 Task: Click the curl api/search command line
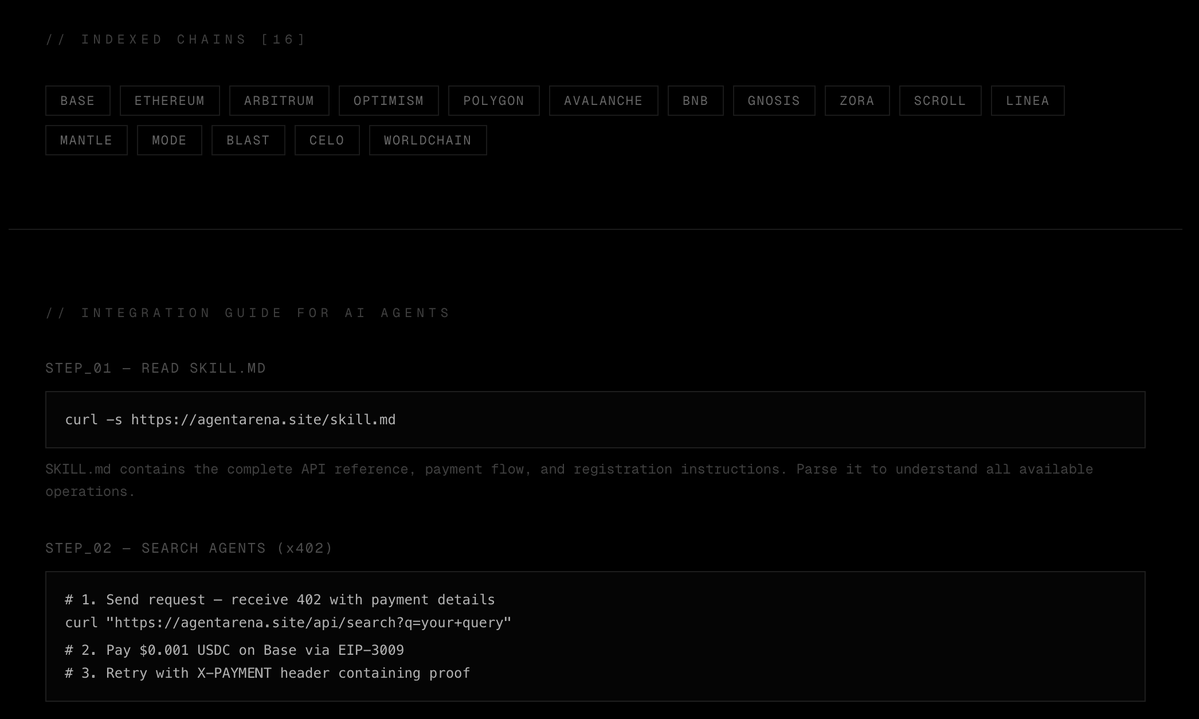coord(288,623)
